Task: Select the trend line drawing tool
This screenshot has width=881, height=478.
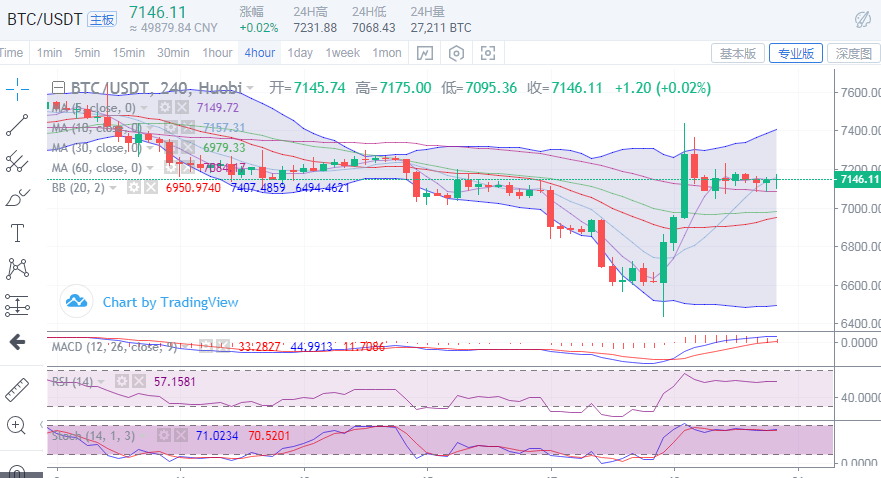Action: point(17,125)
